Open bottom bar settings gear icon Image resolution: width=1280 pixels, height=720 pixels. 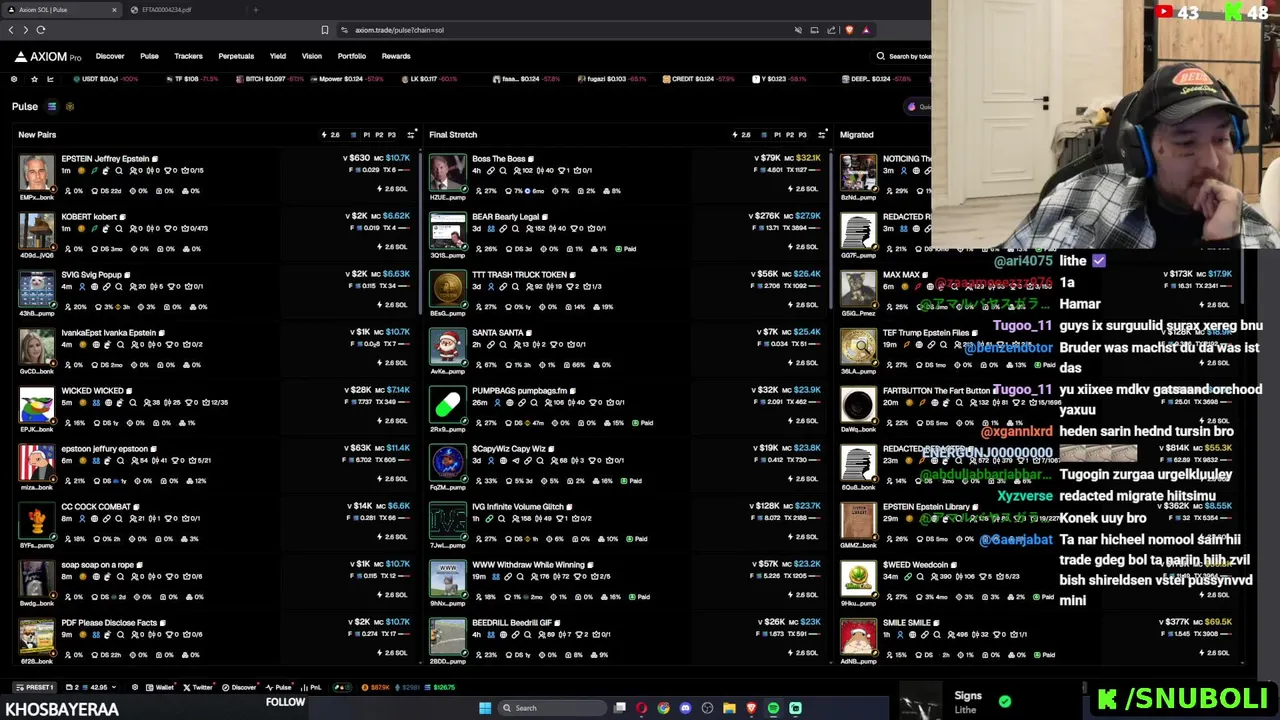[x=136, y=687]
